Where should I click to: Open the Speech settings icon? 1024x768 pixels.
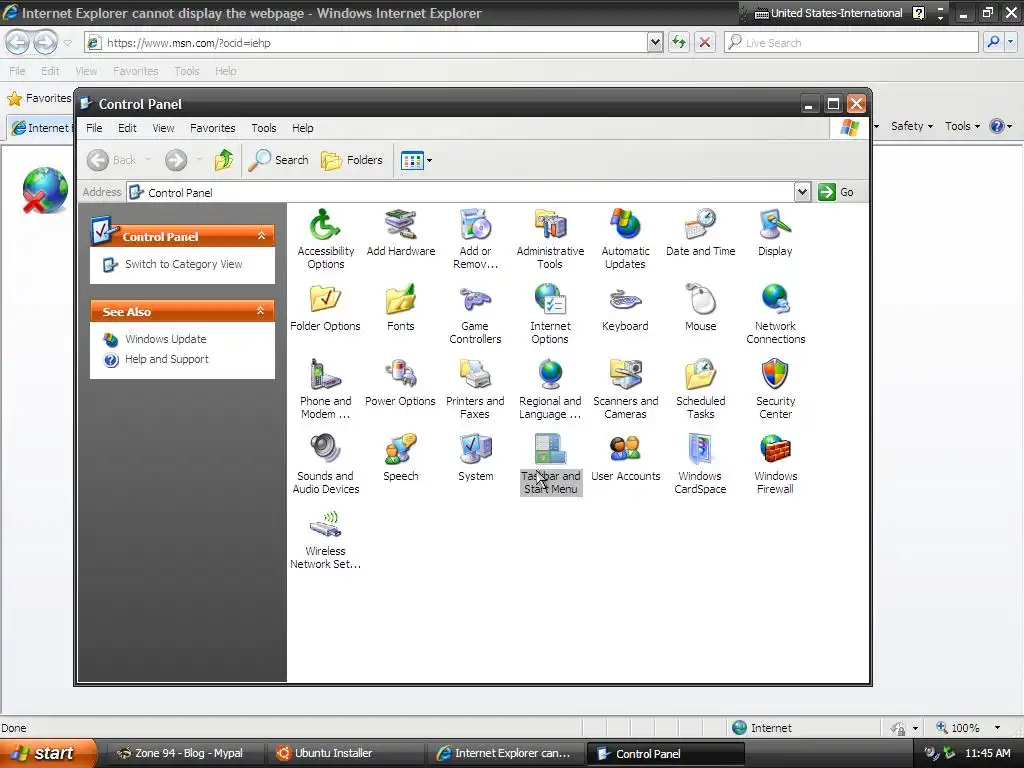click(x=400, y=458)
